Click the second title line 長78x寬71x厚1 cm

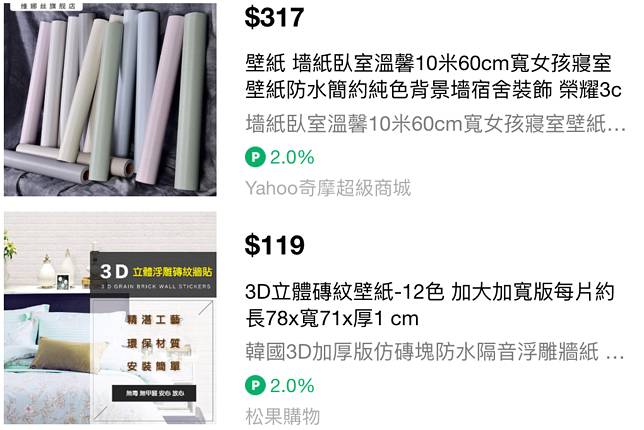[x=332, y=318]
